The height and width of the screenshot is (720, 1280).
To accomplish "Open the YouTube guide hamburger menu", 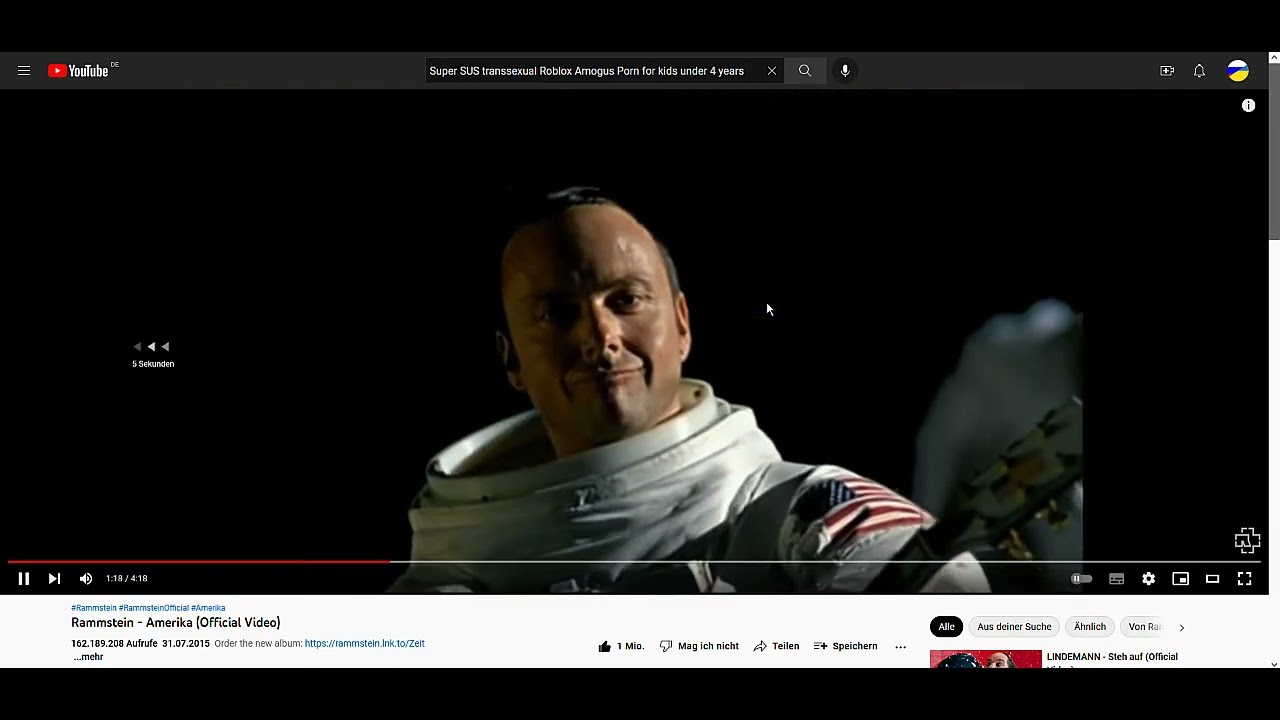I will click(24, 71).
